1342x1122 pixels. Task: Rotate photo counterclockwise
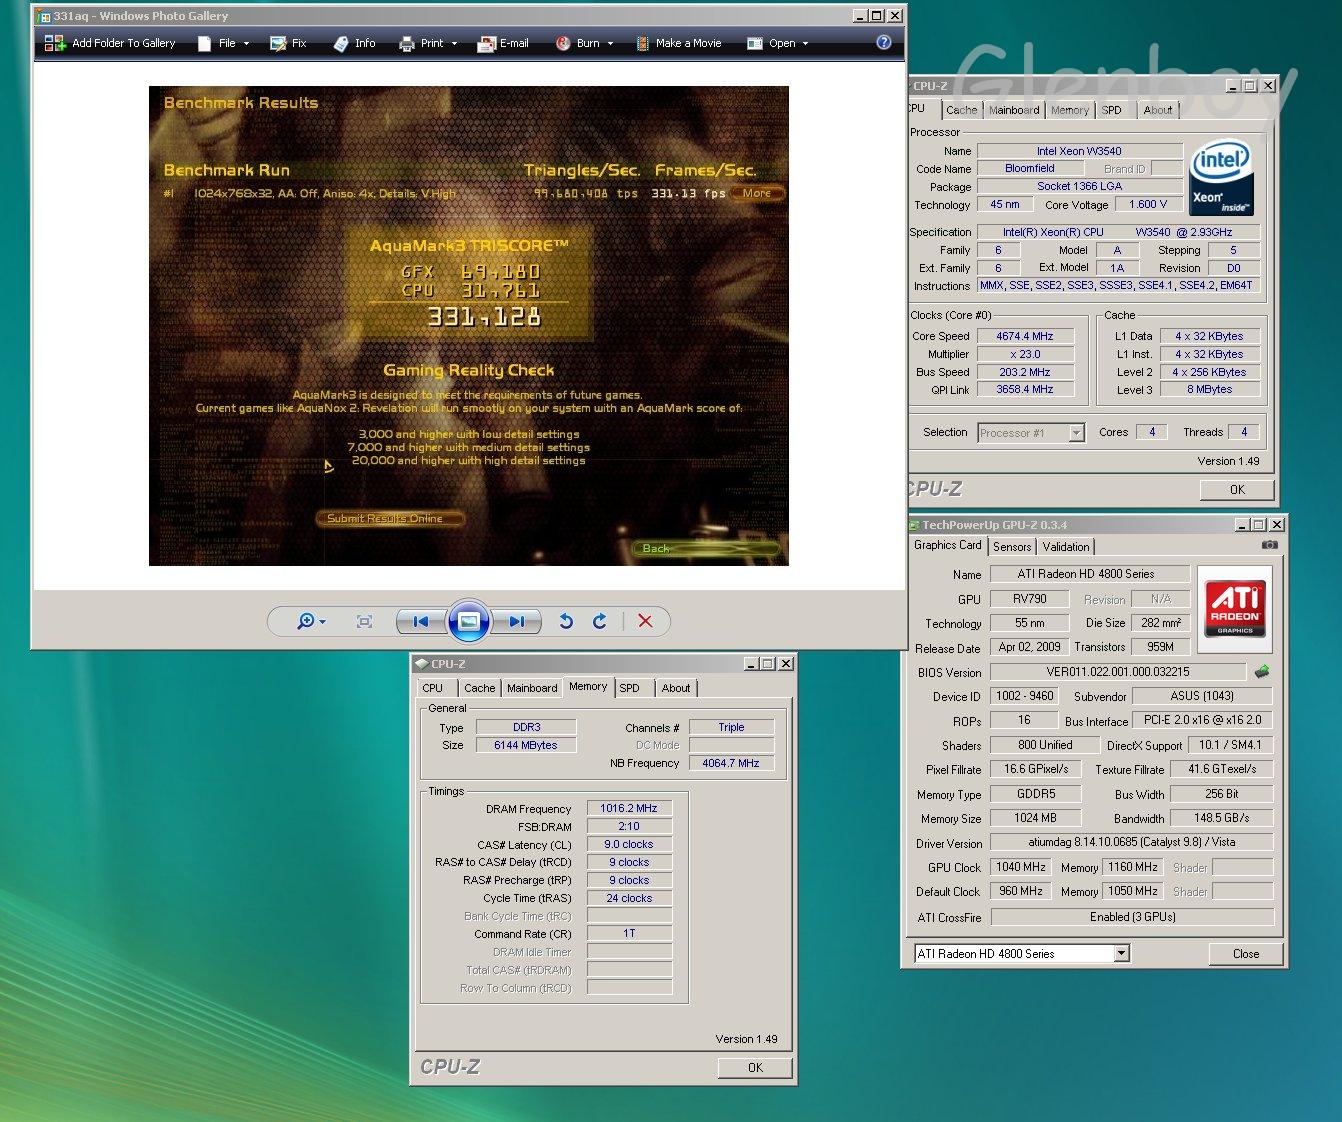point(566,621)
